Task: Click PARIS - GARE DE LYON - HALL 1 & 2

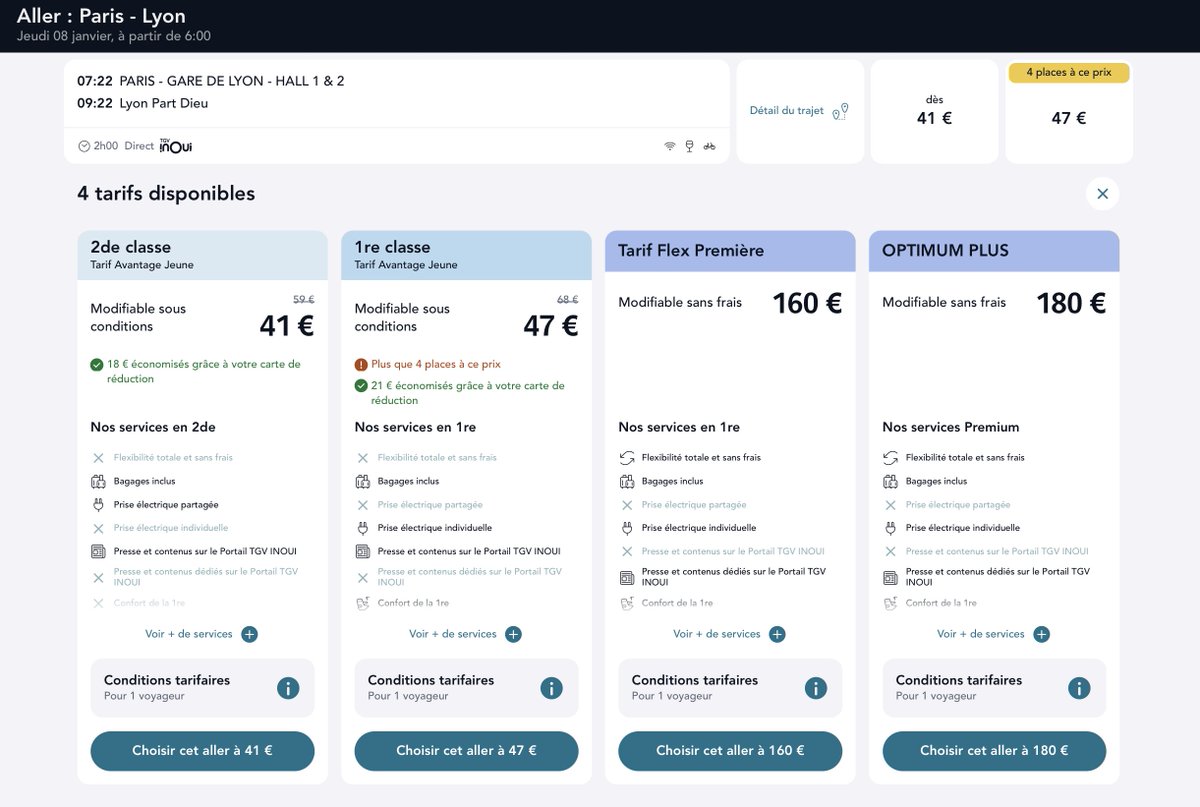Action: (x=232, y=81)
